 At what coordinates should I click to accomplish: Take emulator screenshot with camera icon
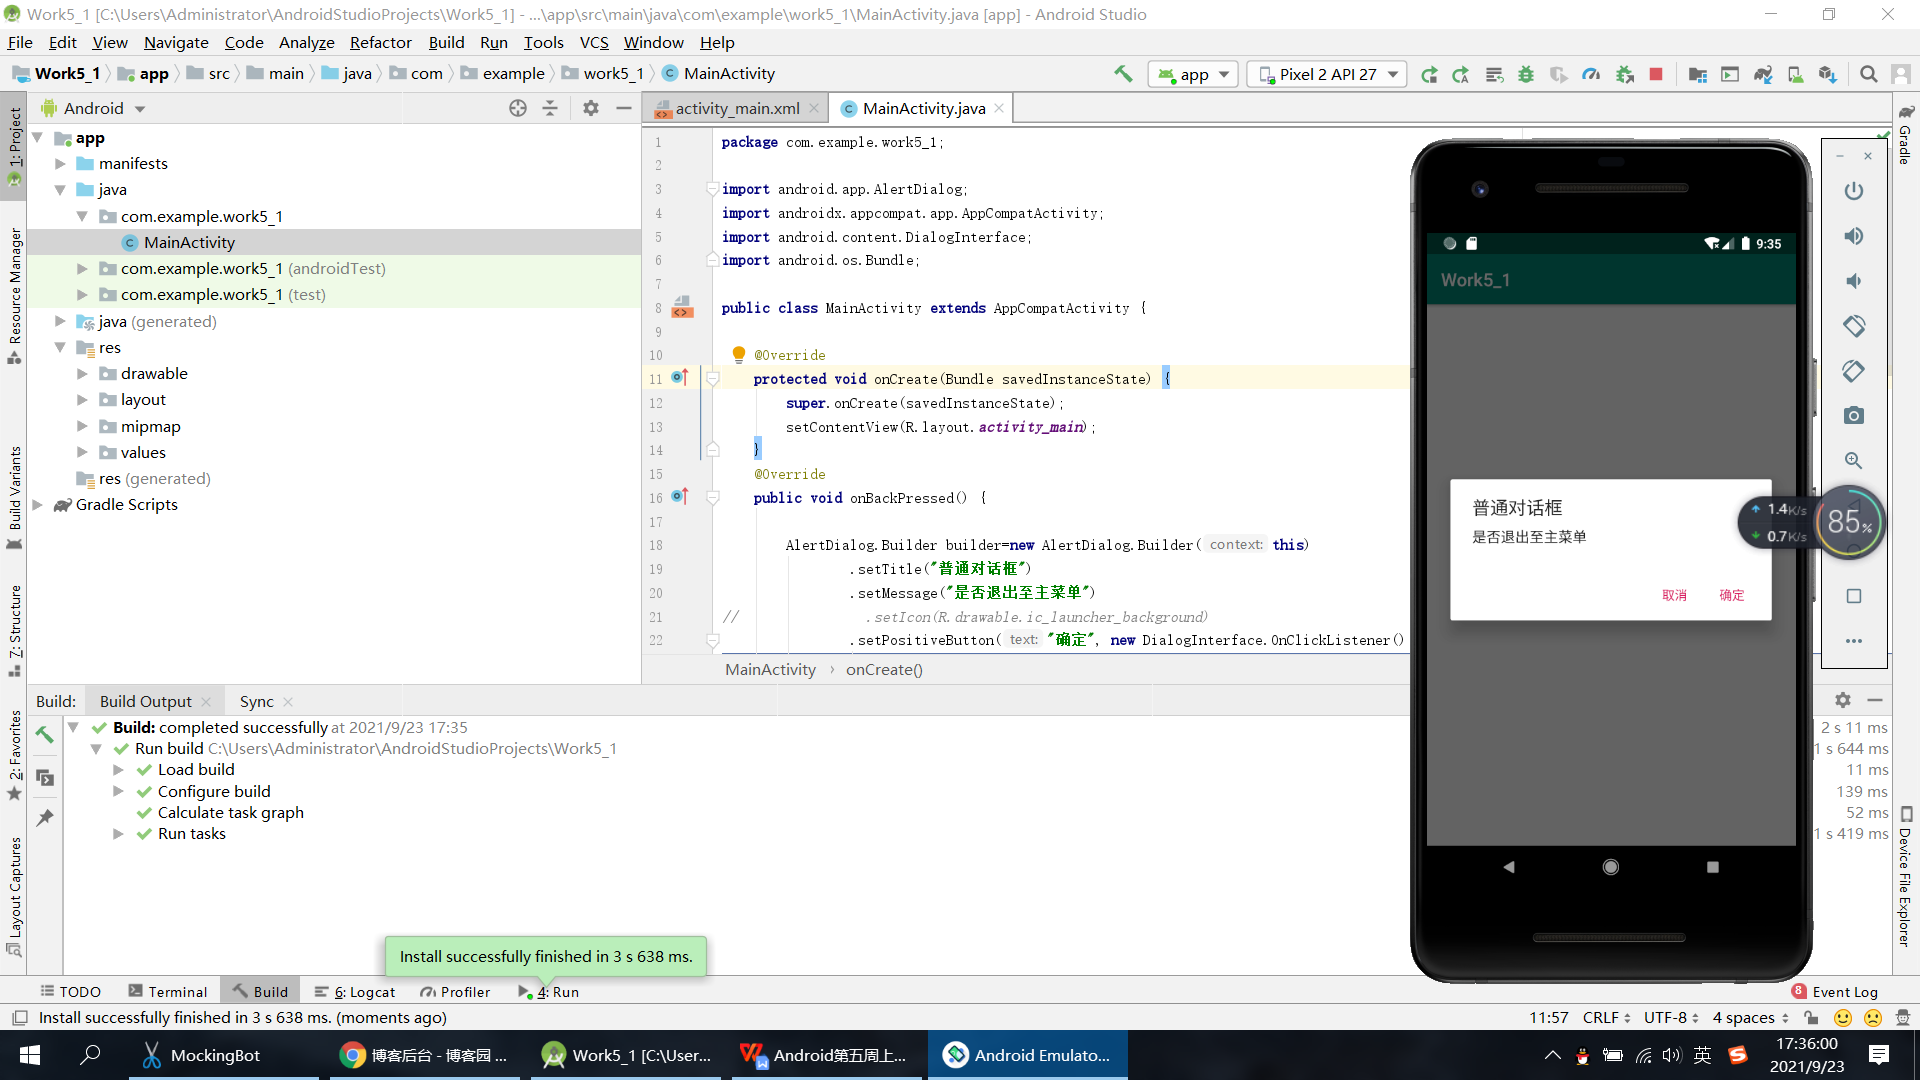click(1853, 416)
